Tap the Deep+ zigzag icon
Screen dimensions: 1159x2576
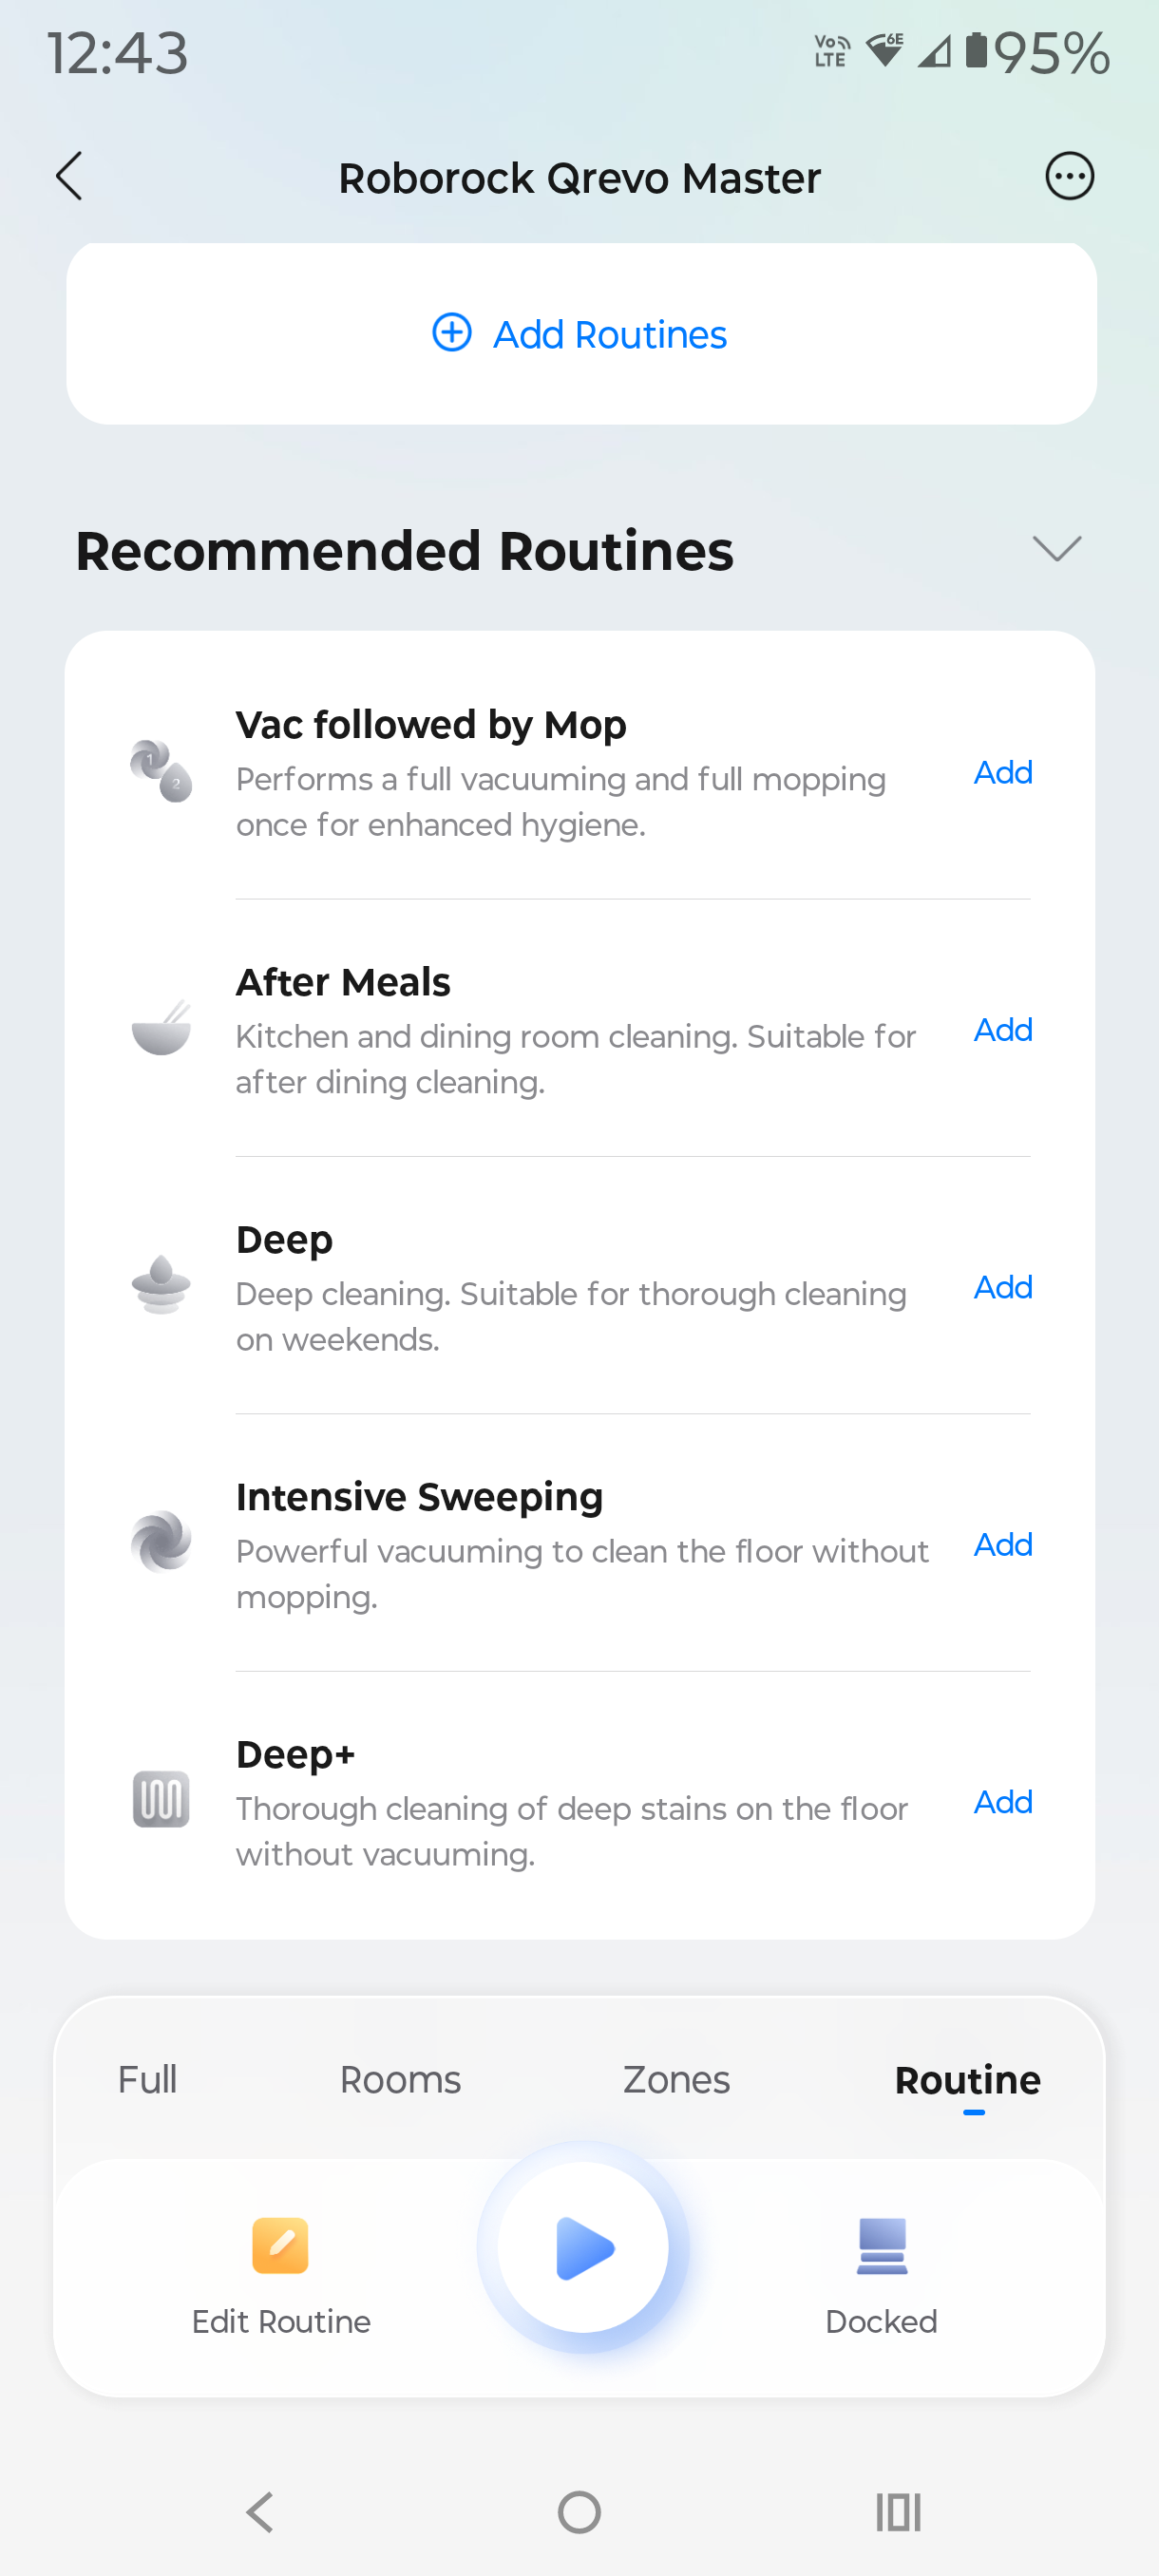[x=161, y=1799]
